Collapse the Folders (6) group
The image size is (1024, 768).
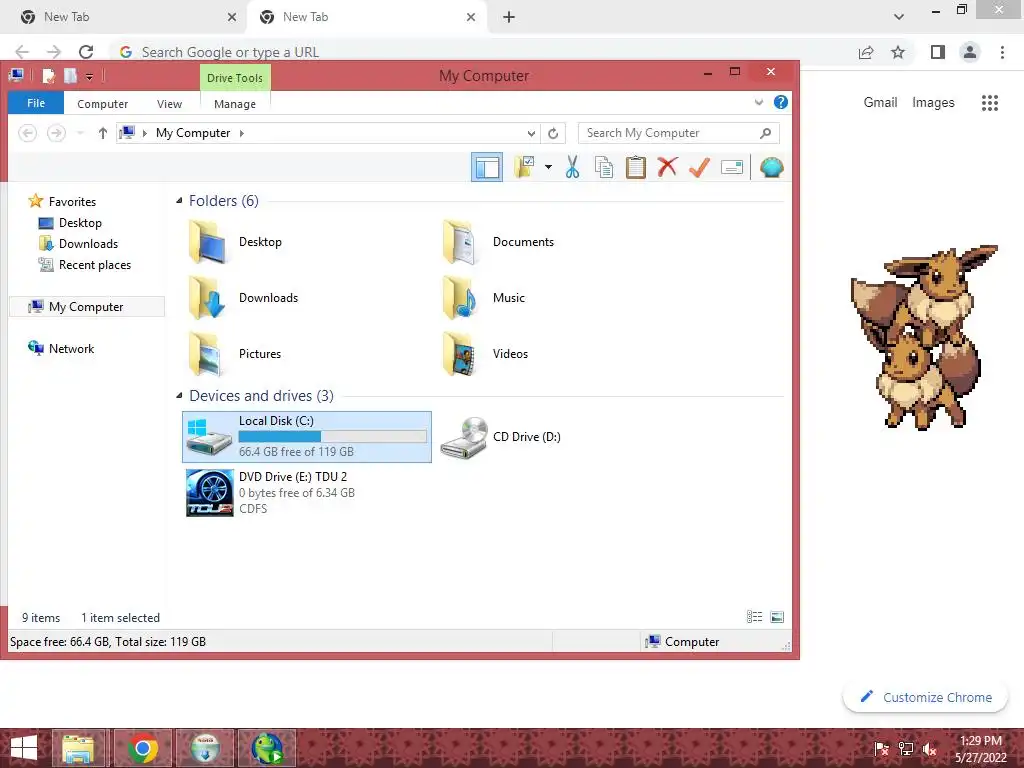pos(179,200)
